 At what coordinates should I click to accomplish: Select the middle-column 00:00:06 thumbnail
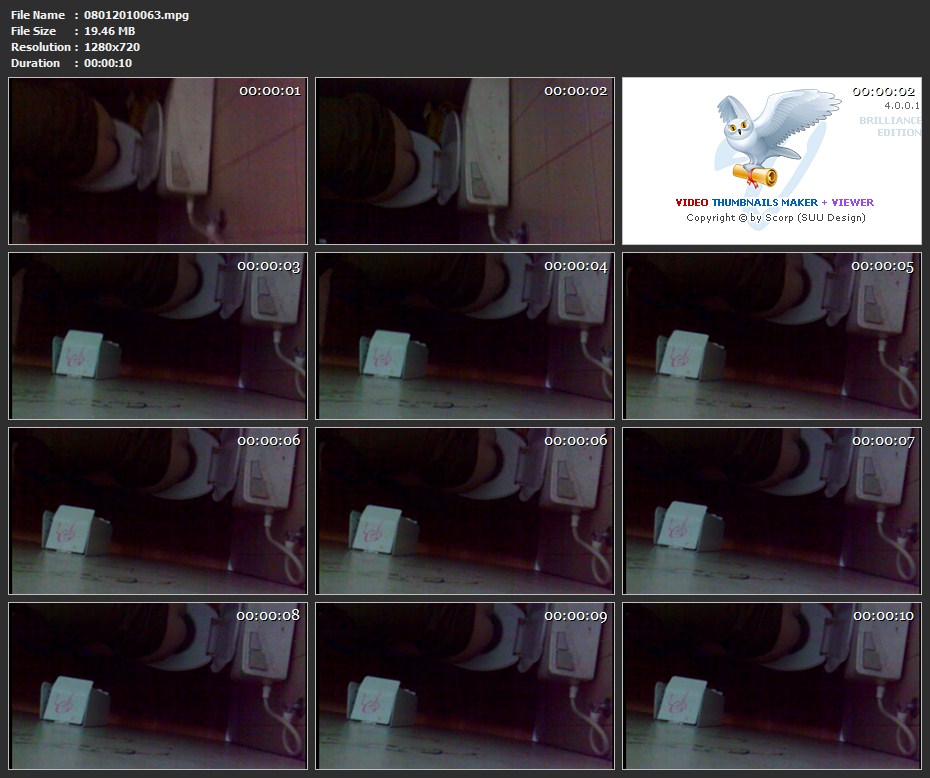[x=465, y=511]
